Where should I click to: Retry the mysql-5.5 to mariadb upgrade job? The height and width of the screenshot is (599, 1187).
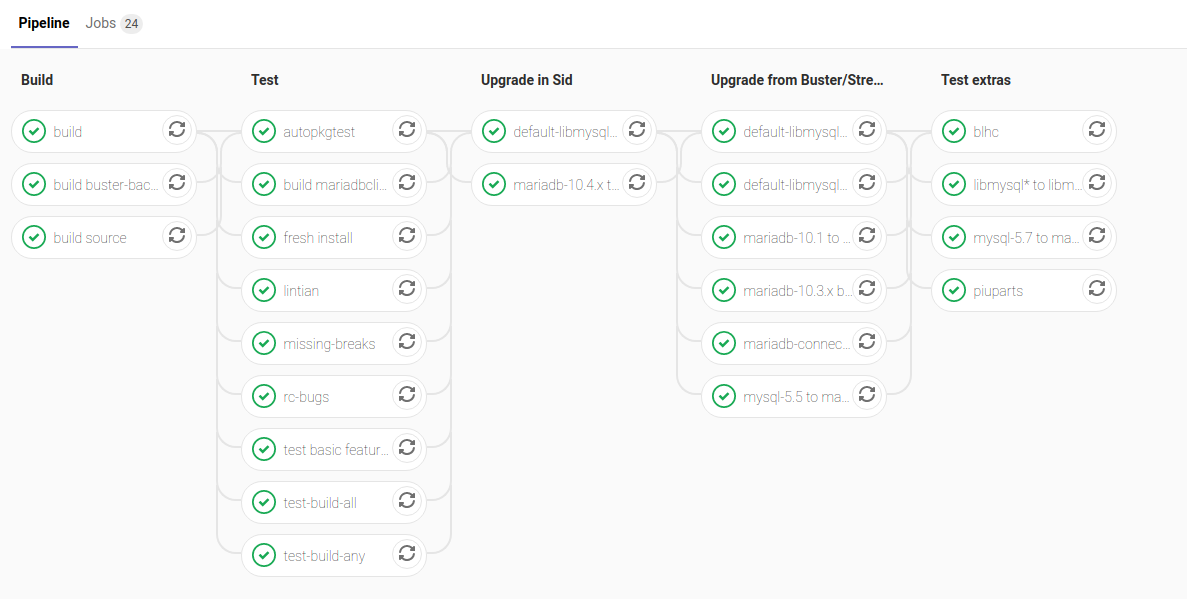click(x=867, y=395)
